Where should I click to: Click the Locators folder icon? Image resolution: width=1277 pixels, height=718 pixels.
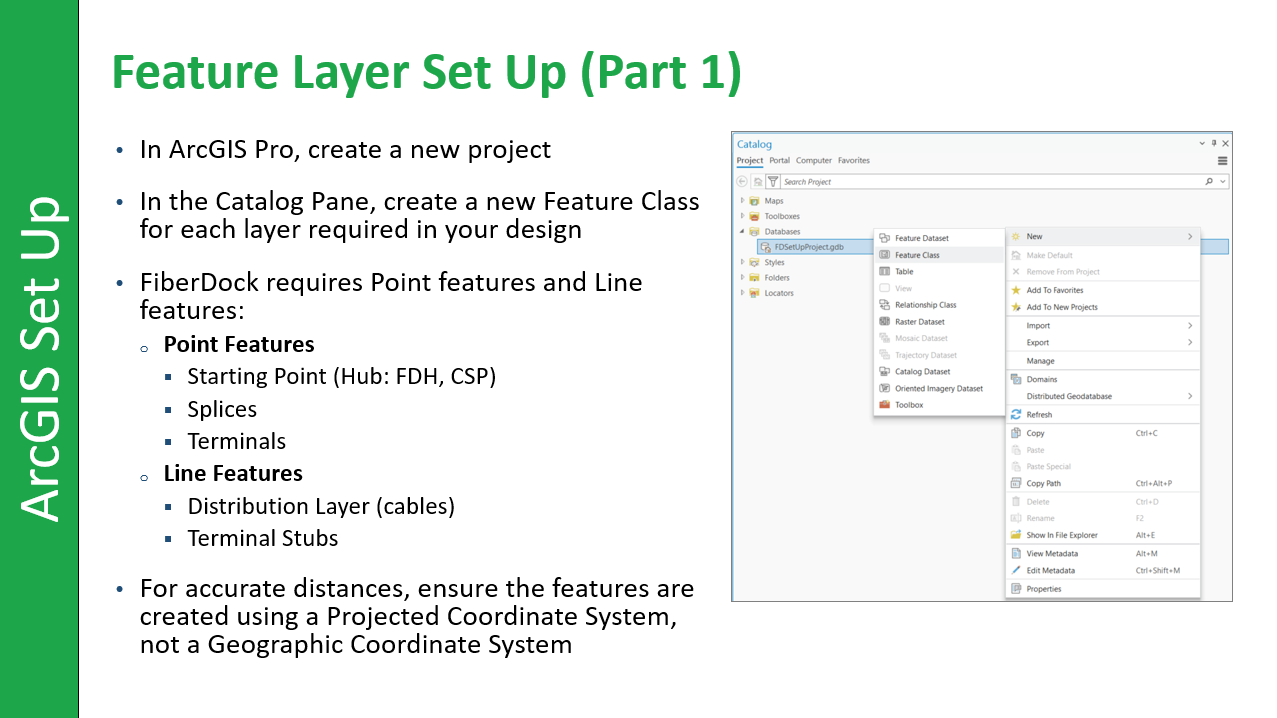753,293
